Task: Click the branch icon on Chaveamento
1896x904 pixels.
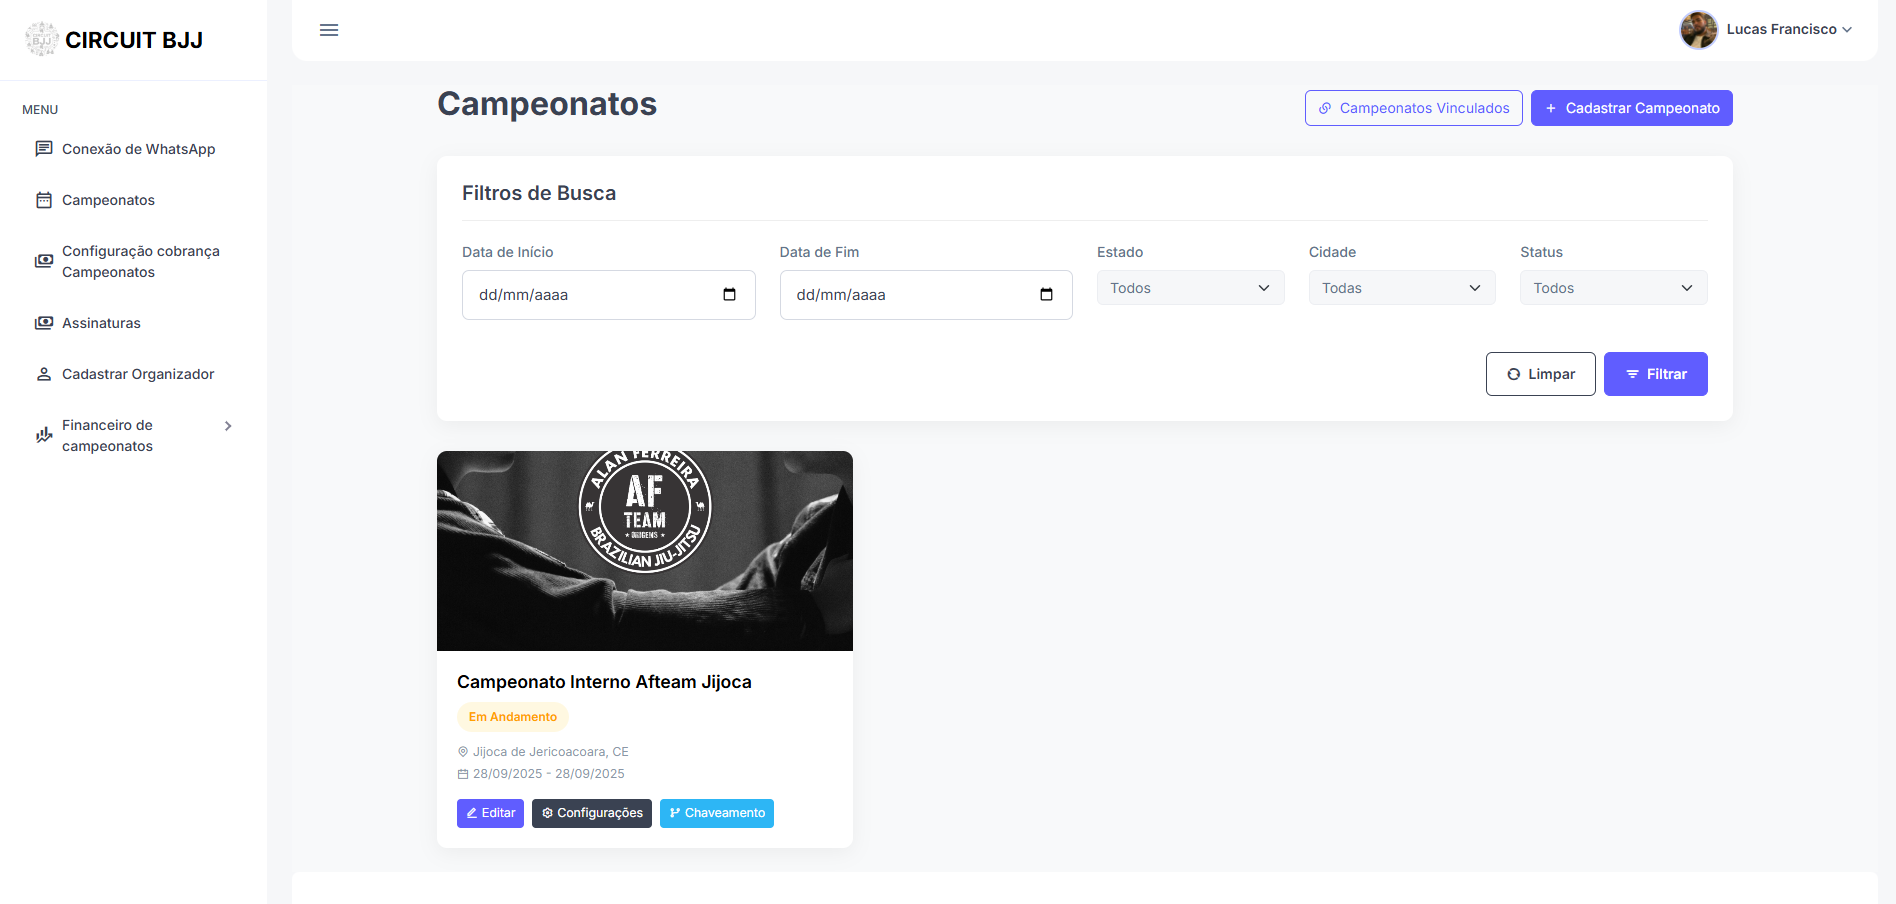Action: 675,814
